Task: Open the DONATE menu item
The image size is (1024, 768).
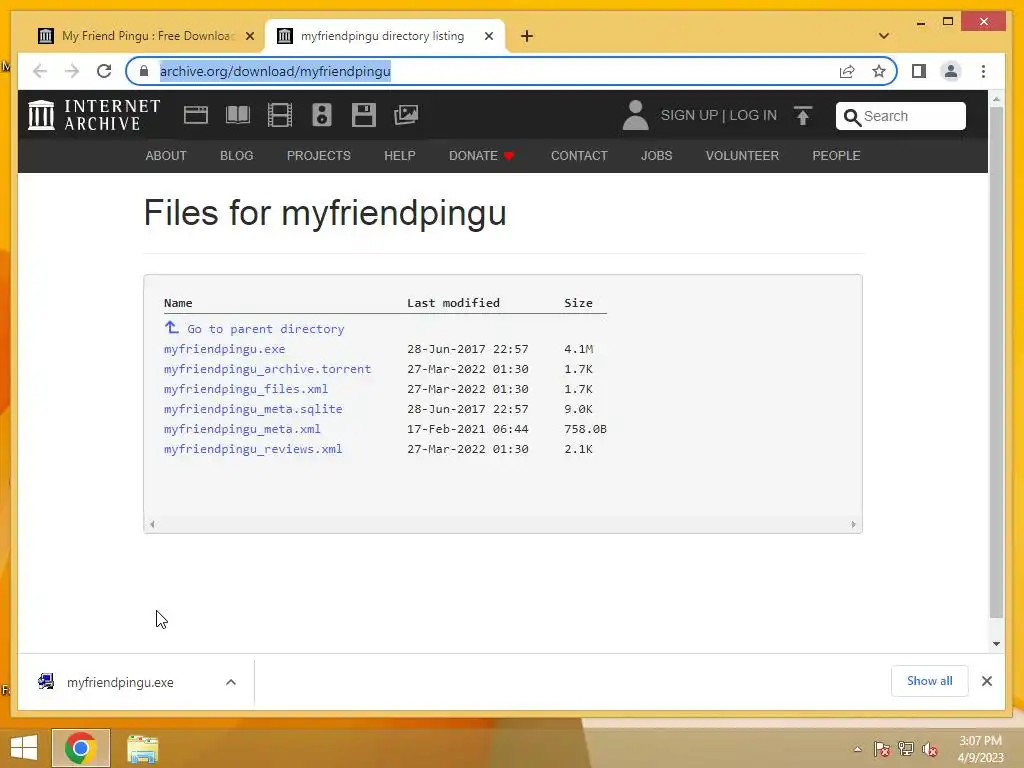Action: pyautogui.click(x=481, y=155)
